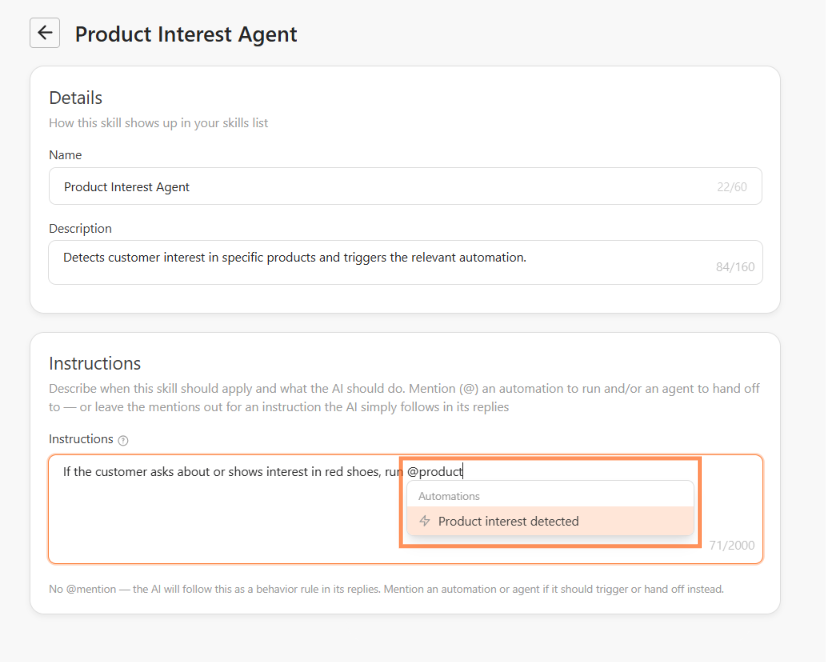Open the Instructions help question-mark icon

point(123,440)
